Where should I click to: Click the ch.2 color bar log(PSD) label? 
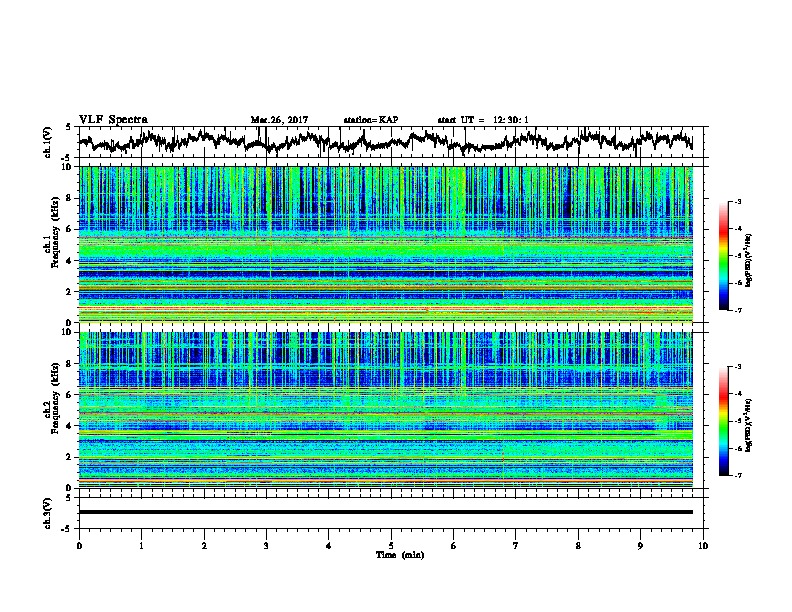coord(749,426)
